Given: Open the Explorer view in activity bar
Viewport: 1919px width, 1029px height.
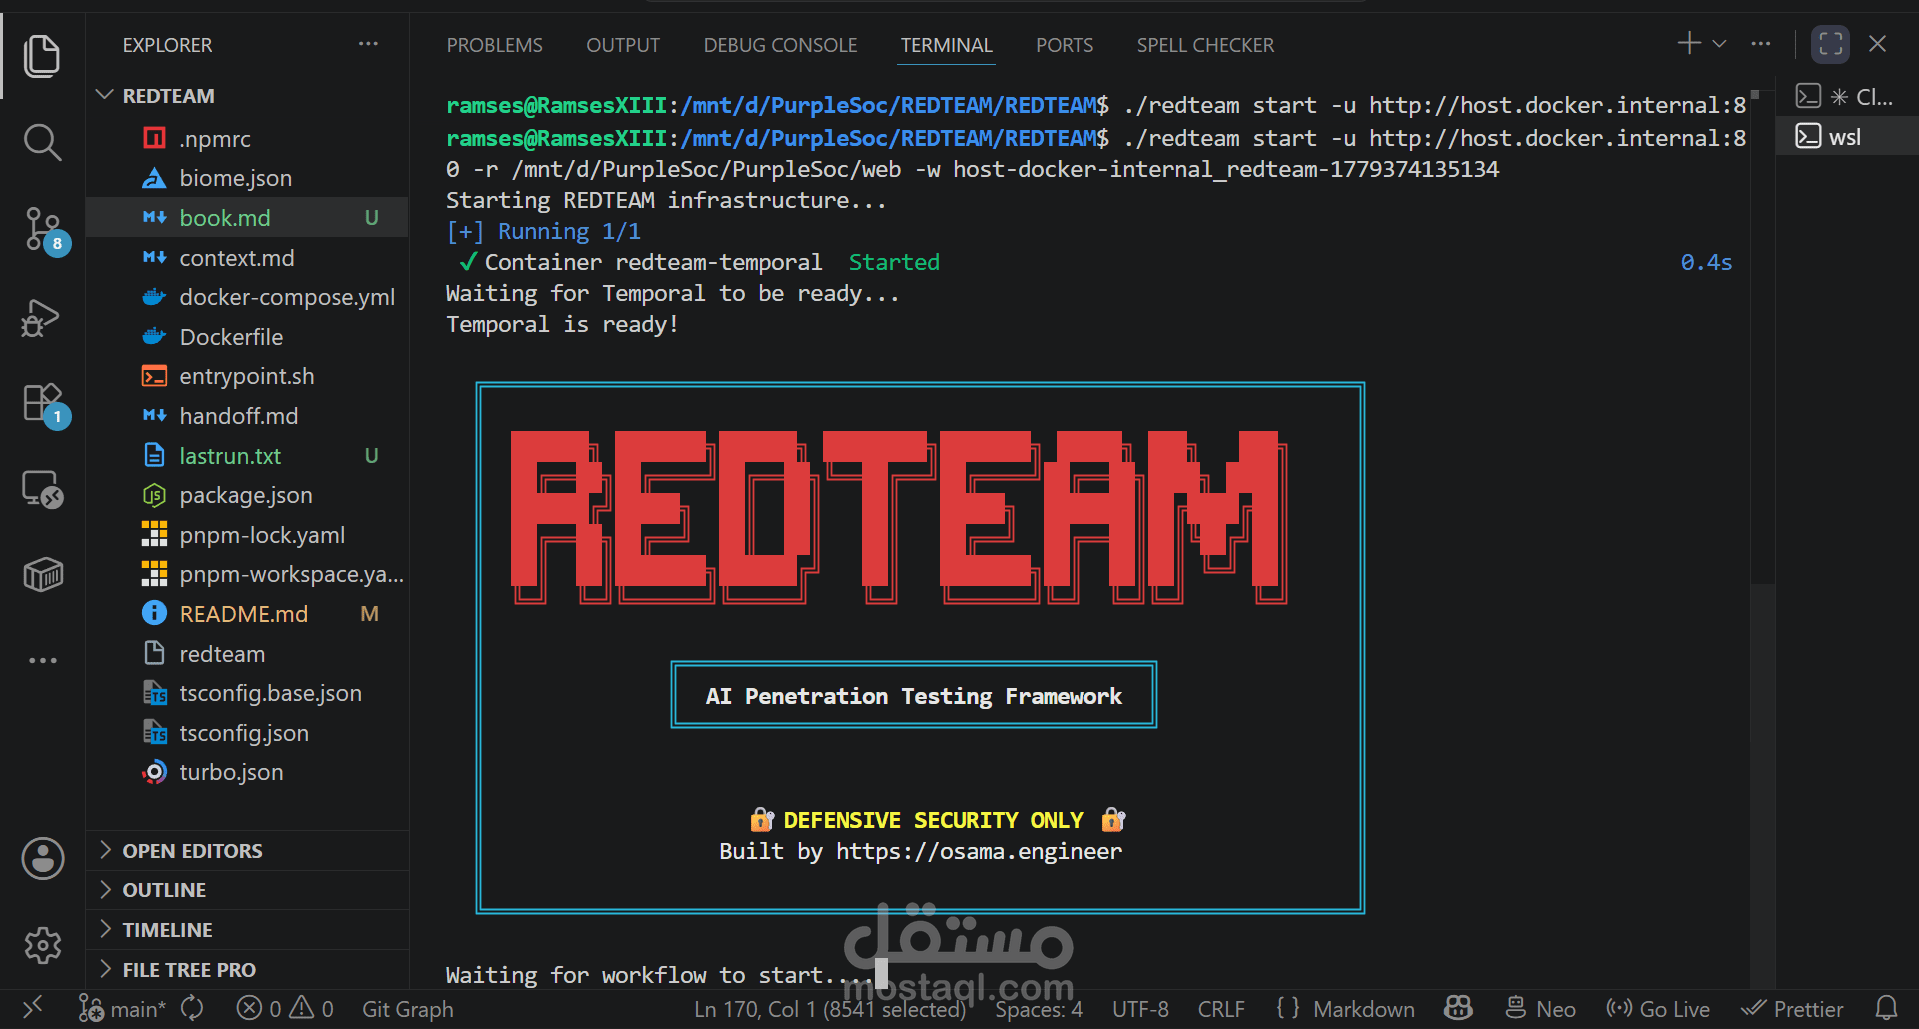Looking at the screenshot, I should (x=42, y=56).
